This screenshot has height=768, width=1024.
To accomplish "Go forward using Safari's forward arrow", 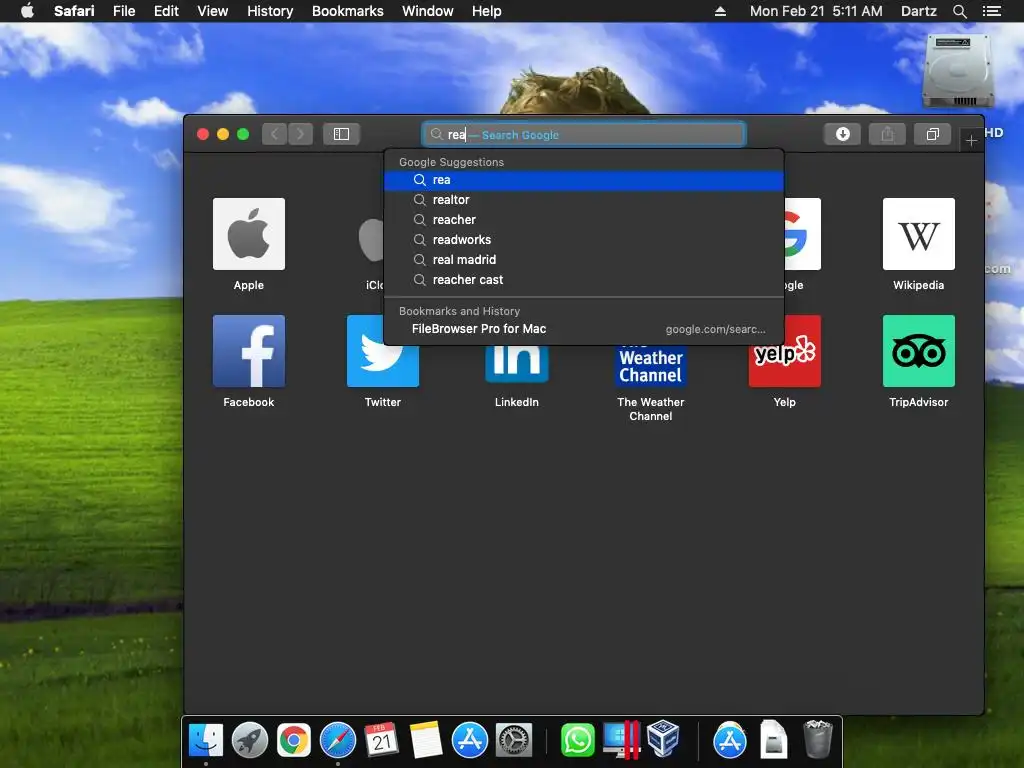I will [300, 134].
